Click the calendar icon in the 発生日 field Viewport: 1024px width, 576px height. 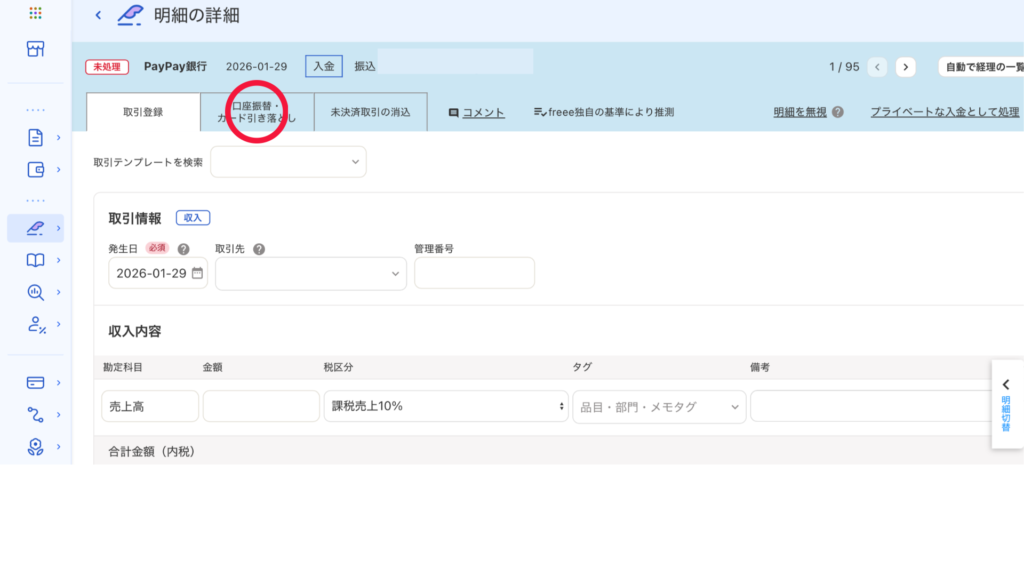click(x=197, y=273)
